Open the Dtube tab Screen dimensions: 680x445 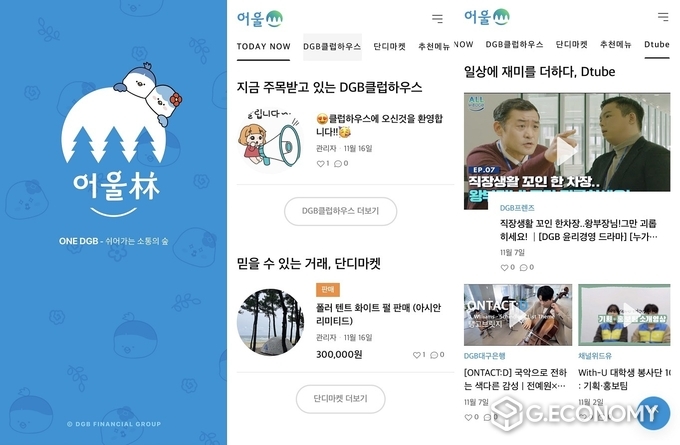tap(657, 44)
